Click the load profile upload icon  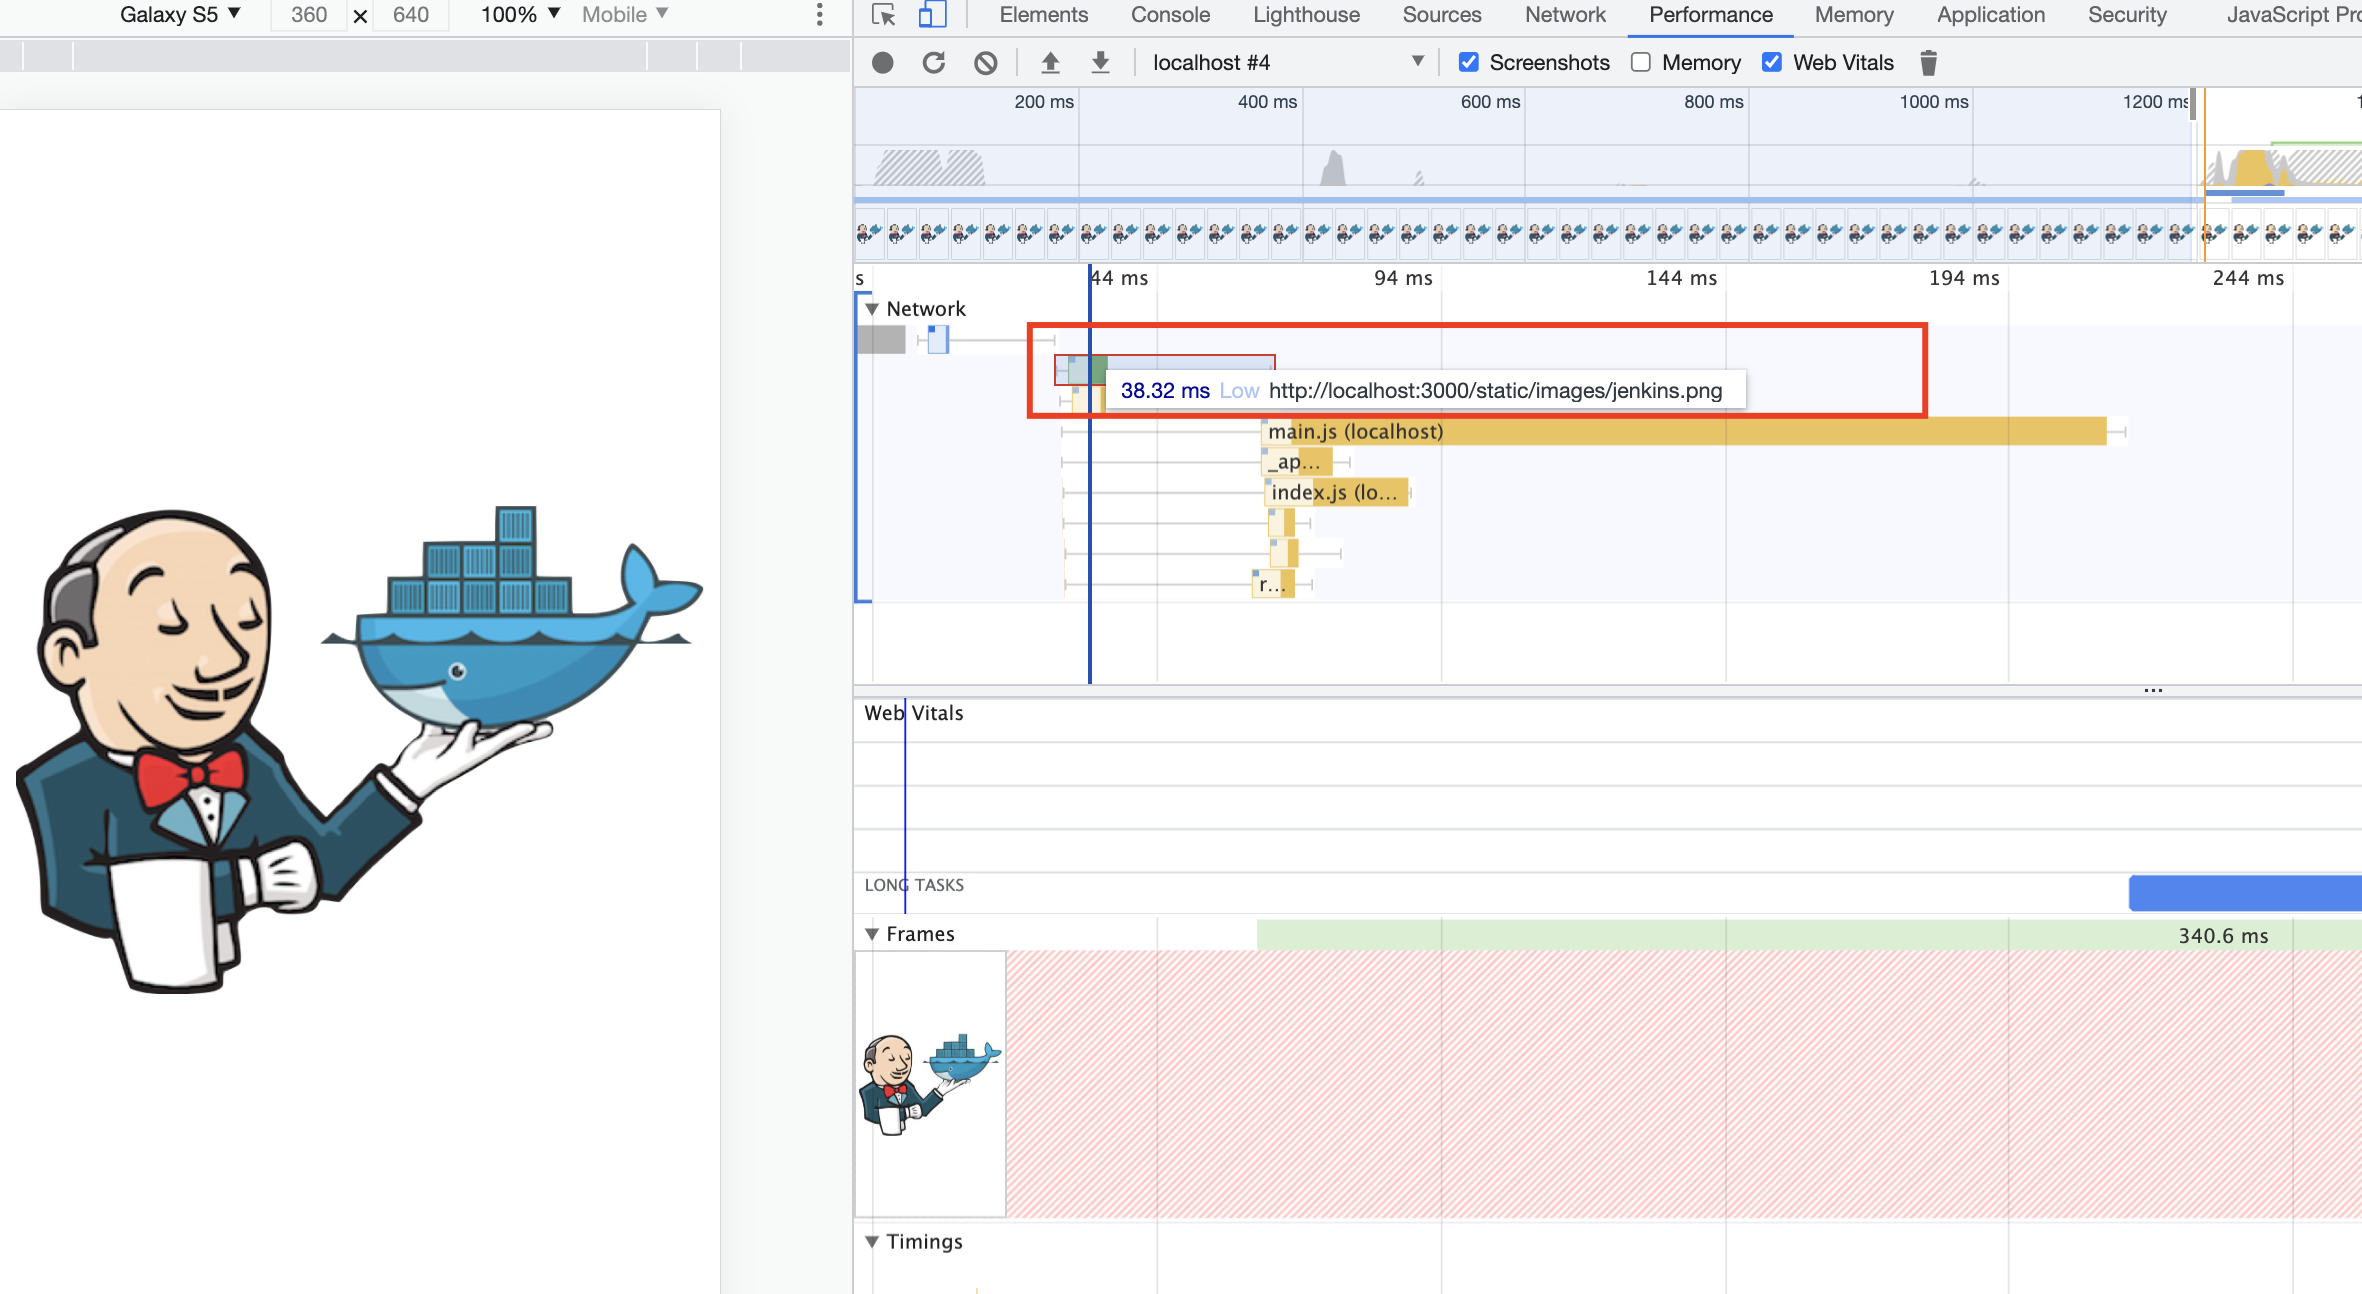click(1050, 63)
